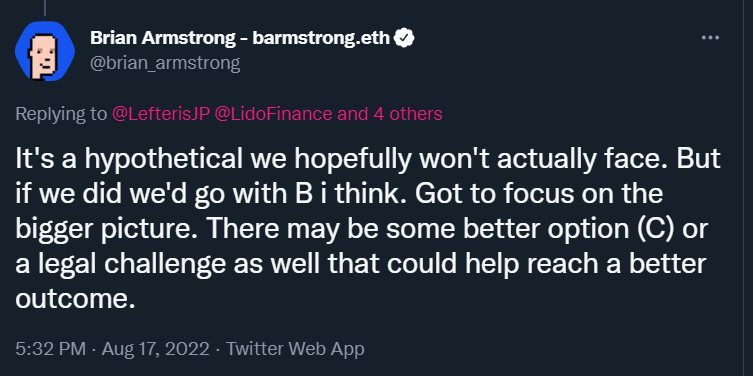Open the @brian_armstrong handle
This screenshot has width=753, height=376.
tap(165, 63)
